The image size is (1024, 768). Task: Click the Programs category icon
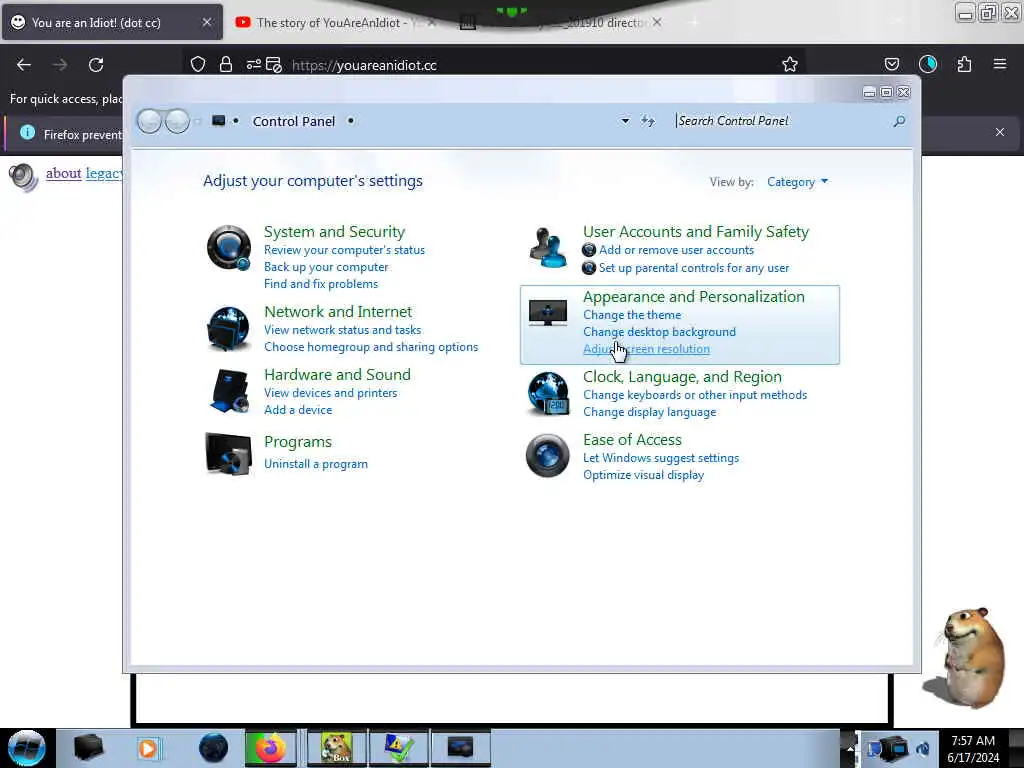tap(229, 453)
